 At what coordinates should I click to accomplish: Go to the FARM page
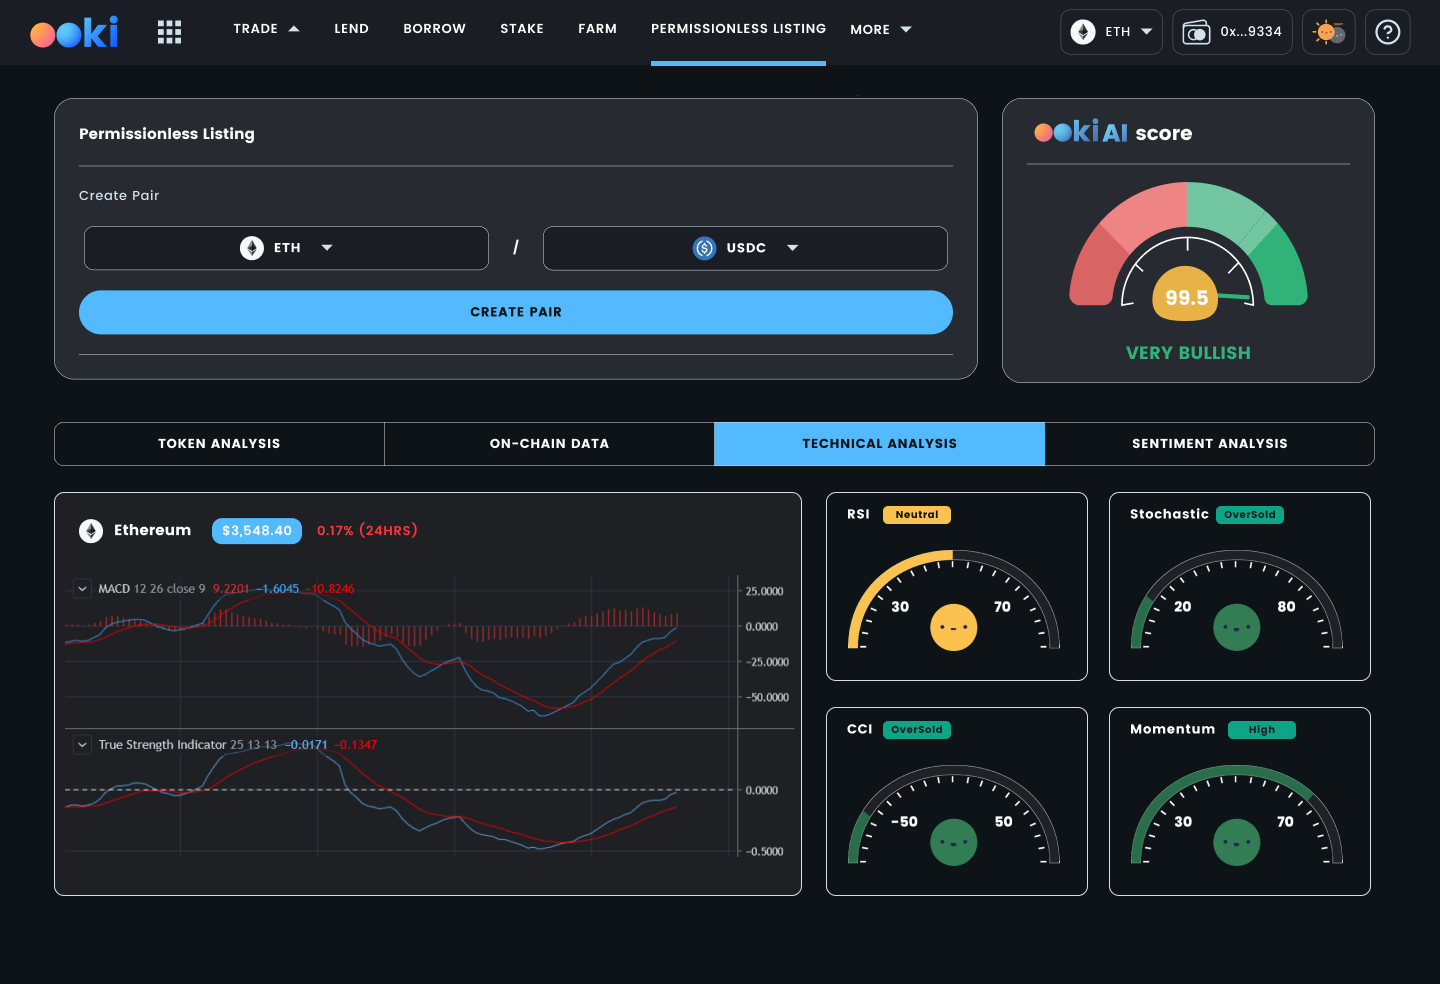pos(597,29)
